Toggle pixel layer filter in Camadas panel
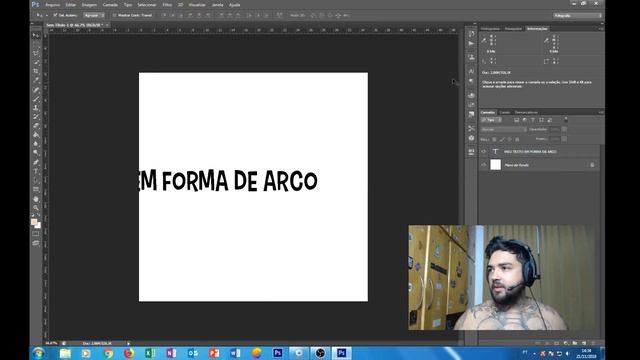This screenshot has height=360, width=640. 516,120
